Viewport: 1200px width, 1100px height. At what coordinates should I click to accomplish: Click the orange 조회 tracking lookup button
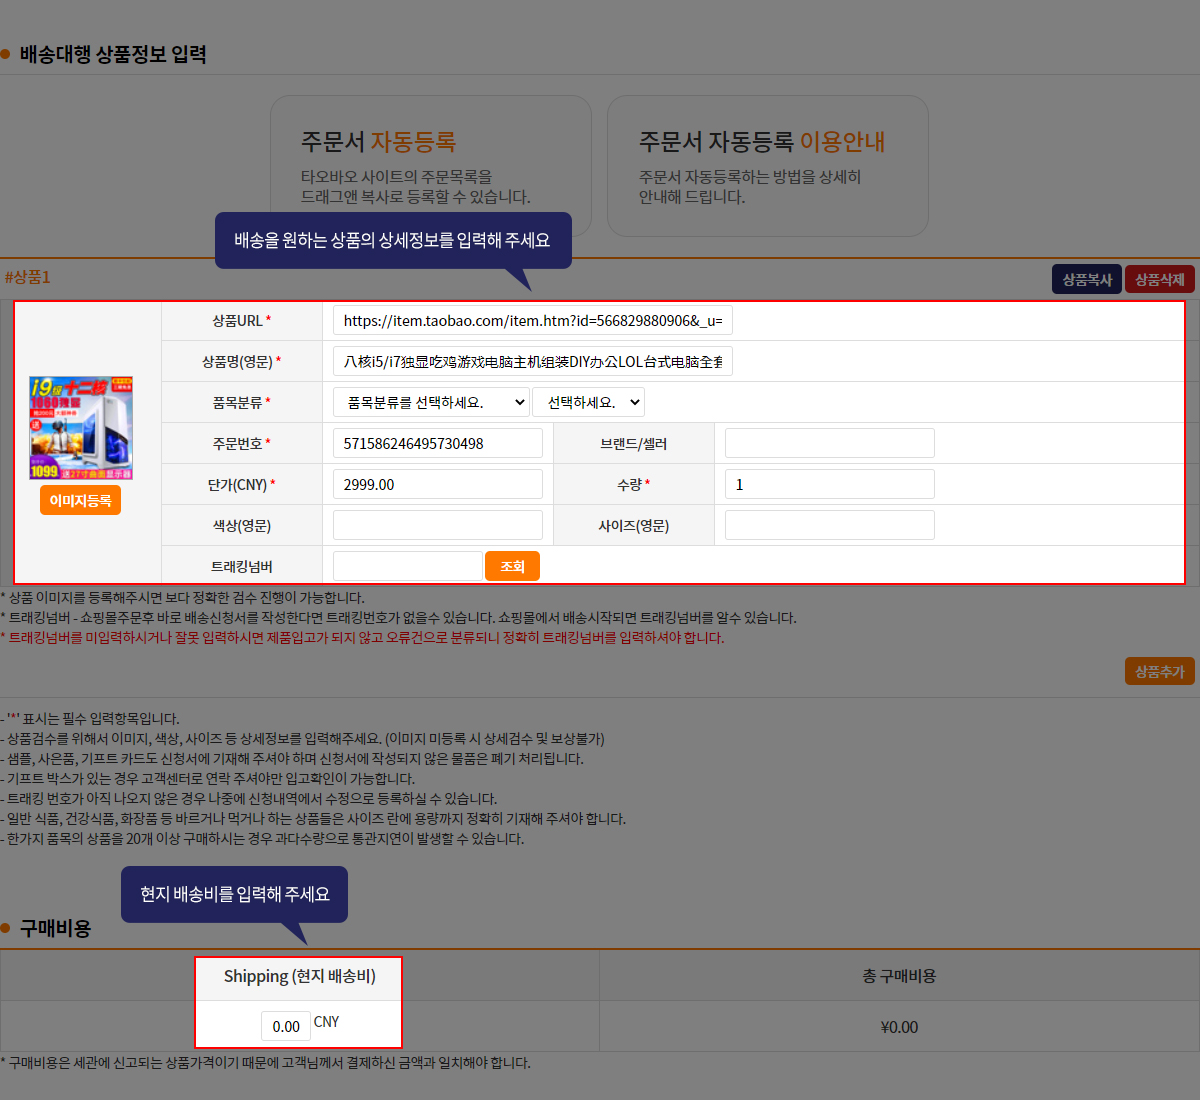[512, 566]
